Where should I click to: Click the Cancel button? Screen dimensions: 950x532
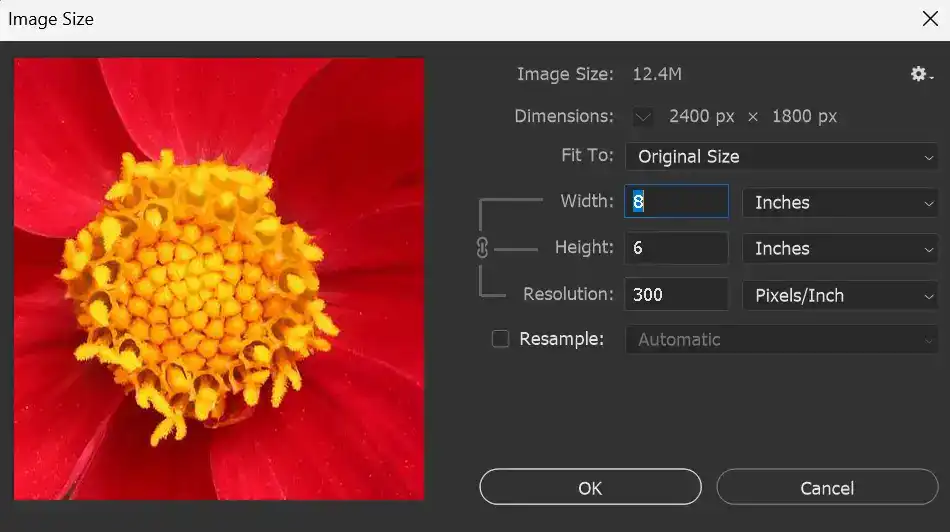pos(827,487)
